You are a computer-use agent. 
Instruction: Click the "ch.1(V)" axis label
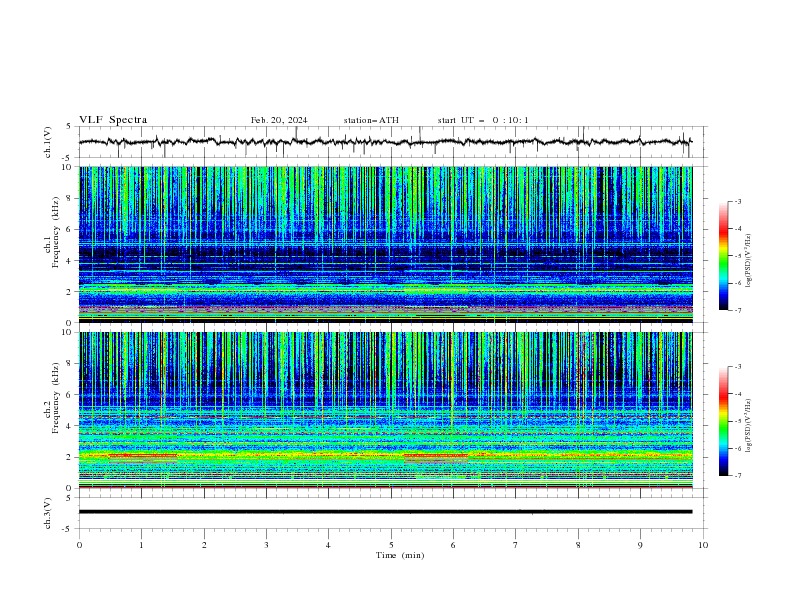pos(48,142)
